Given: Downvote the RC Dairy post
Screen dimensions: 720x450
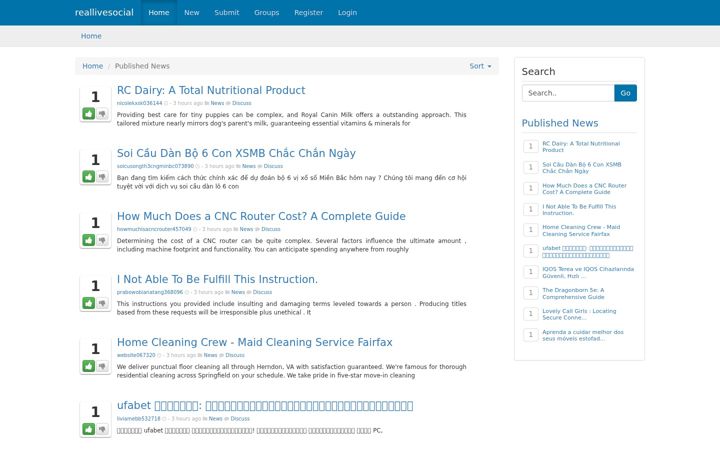Looking at the screenshot, I should tap(102, 113).
